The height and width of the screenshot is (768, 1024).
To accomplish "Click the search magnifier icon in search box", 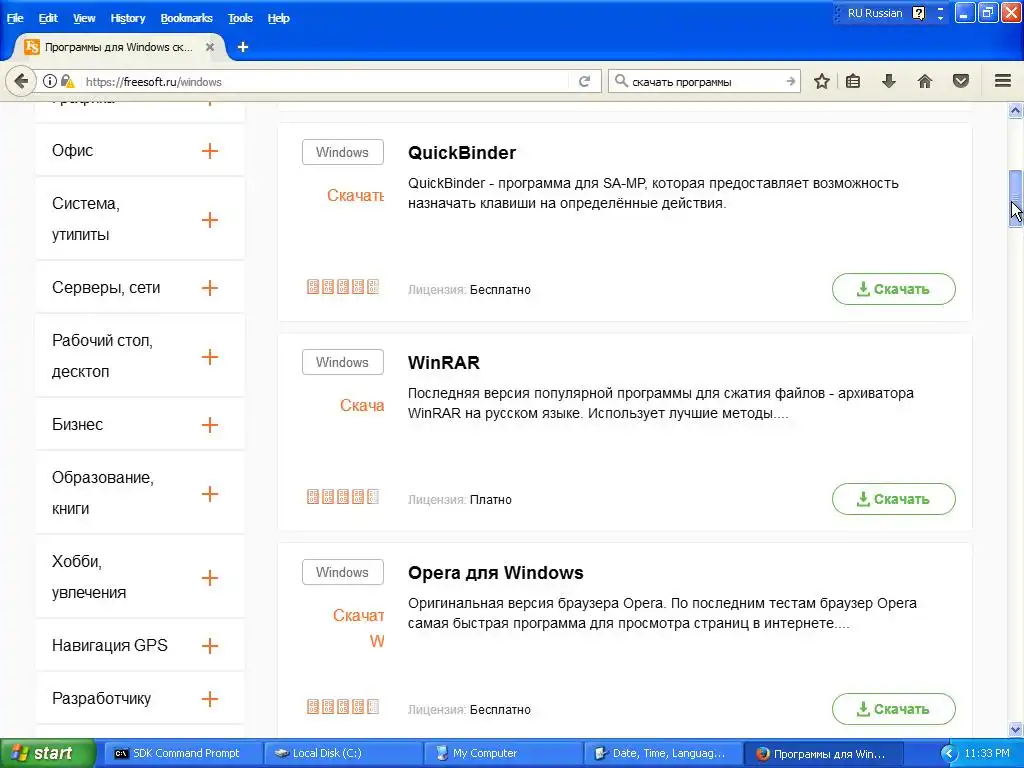I will 621,81.
